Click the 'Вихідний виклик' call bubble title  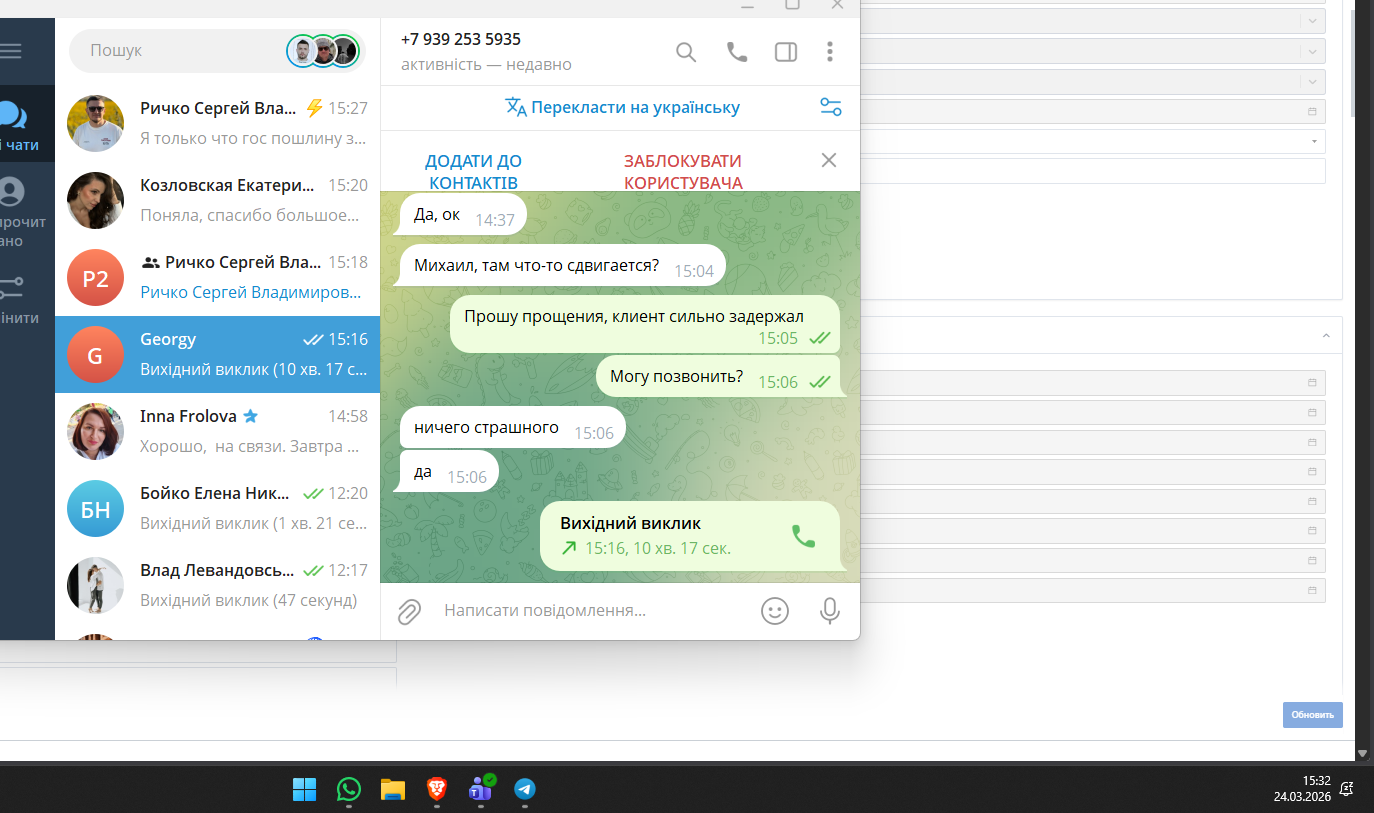631,523
